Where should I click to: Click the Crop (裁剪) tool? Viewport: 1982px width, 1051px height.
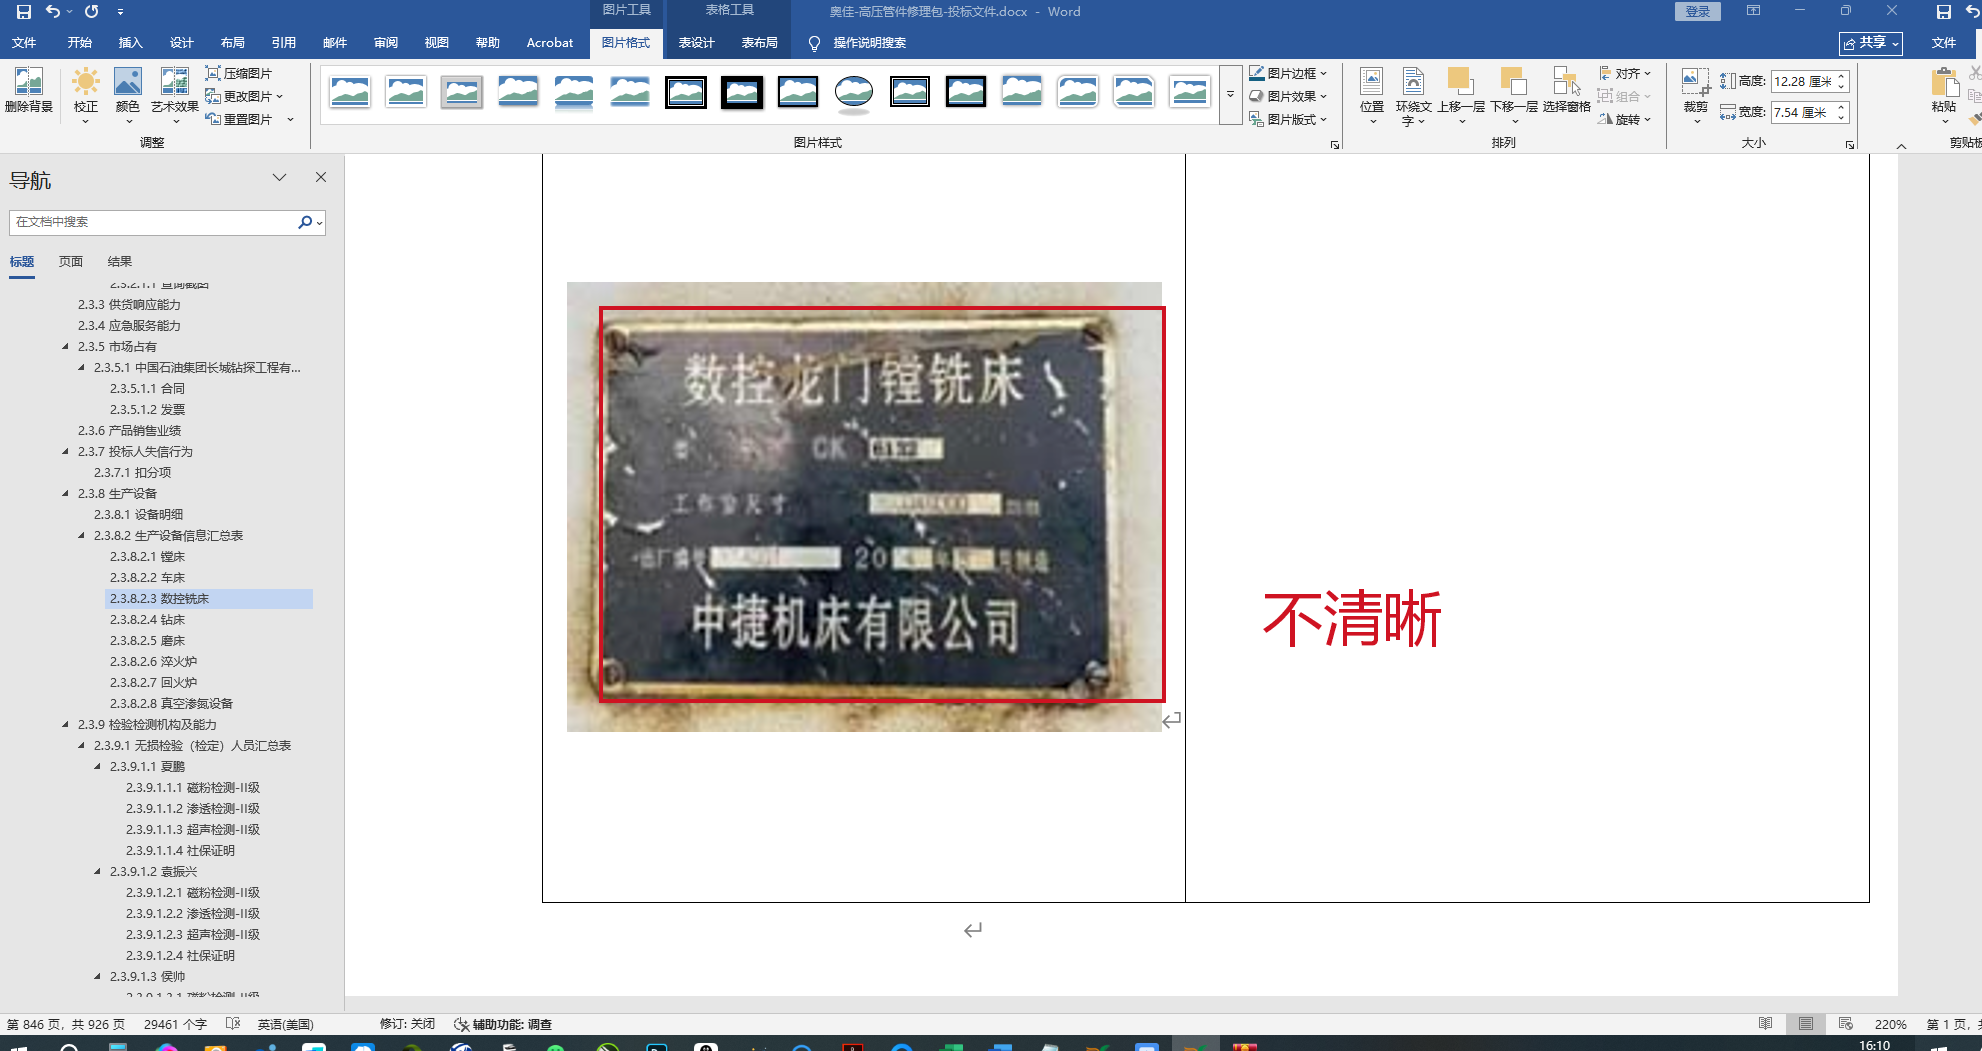(x=1696, y=95)
